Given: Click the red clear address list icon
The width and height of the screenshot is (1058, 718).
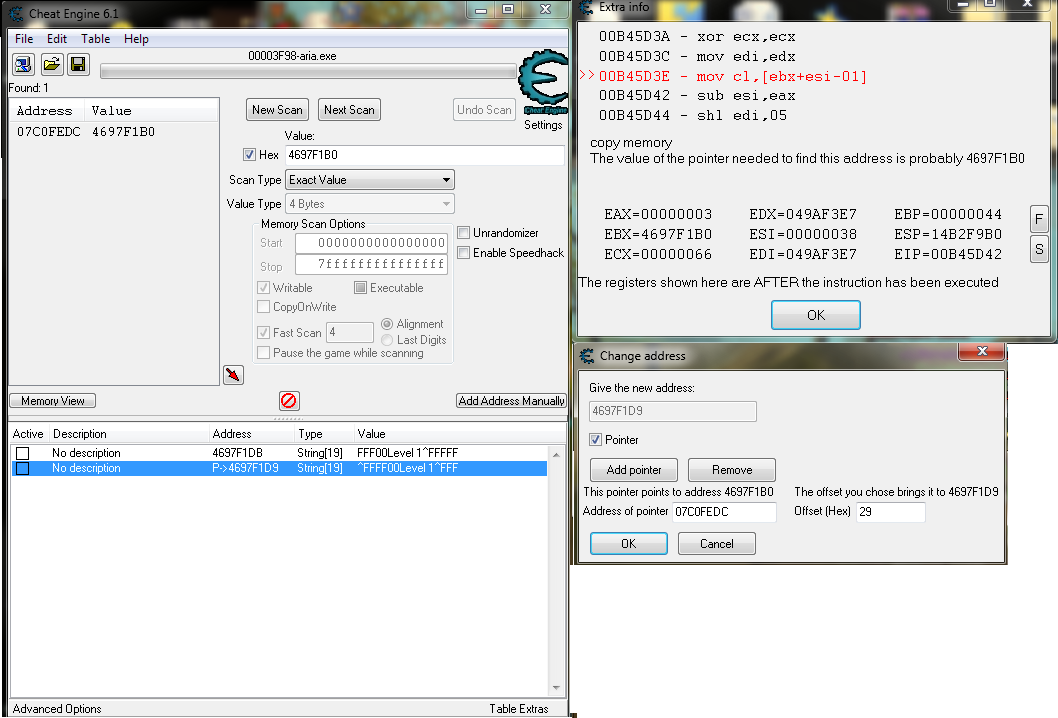Looking at the screenshot, I should (x=288, y=401).
